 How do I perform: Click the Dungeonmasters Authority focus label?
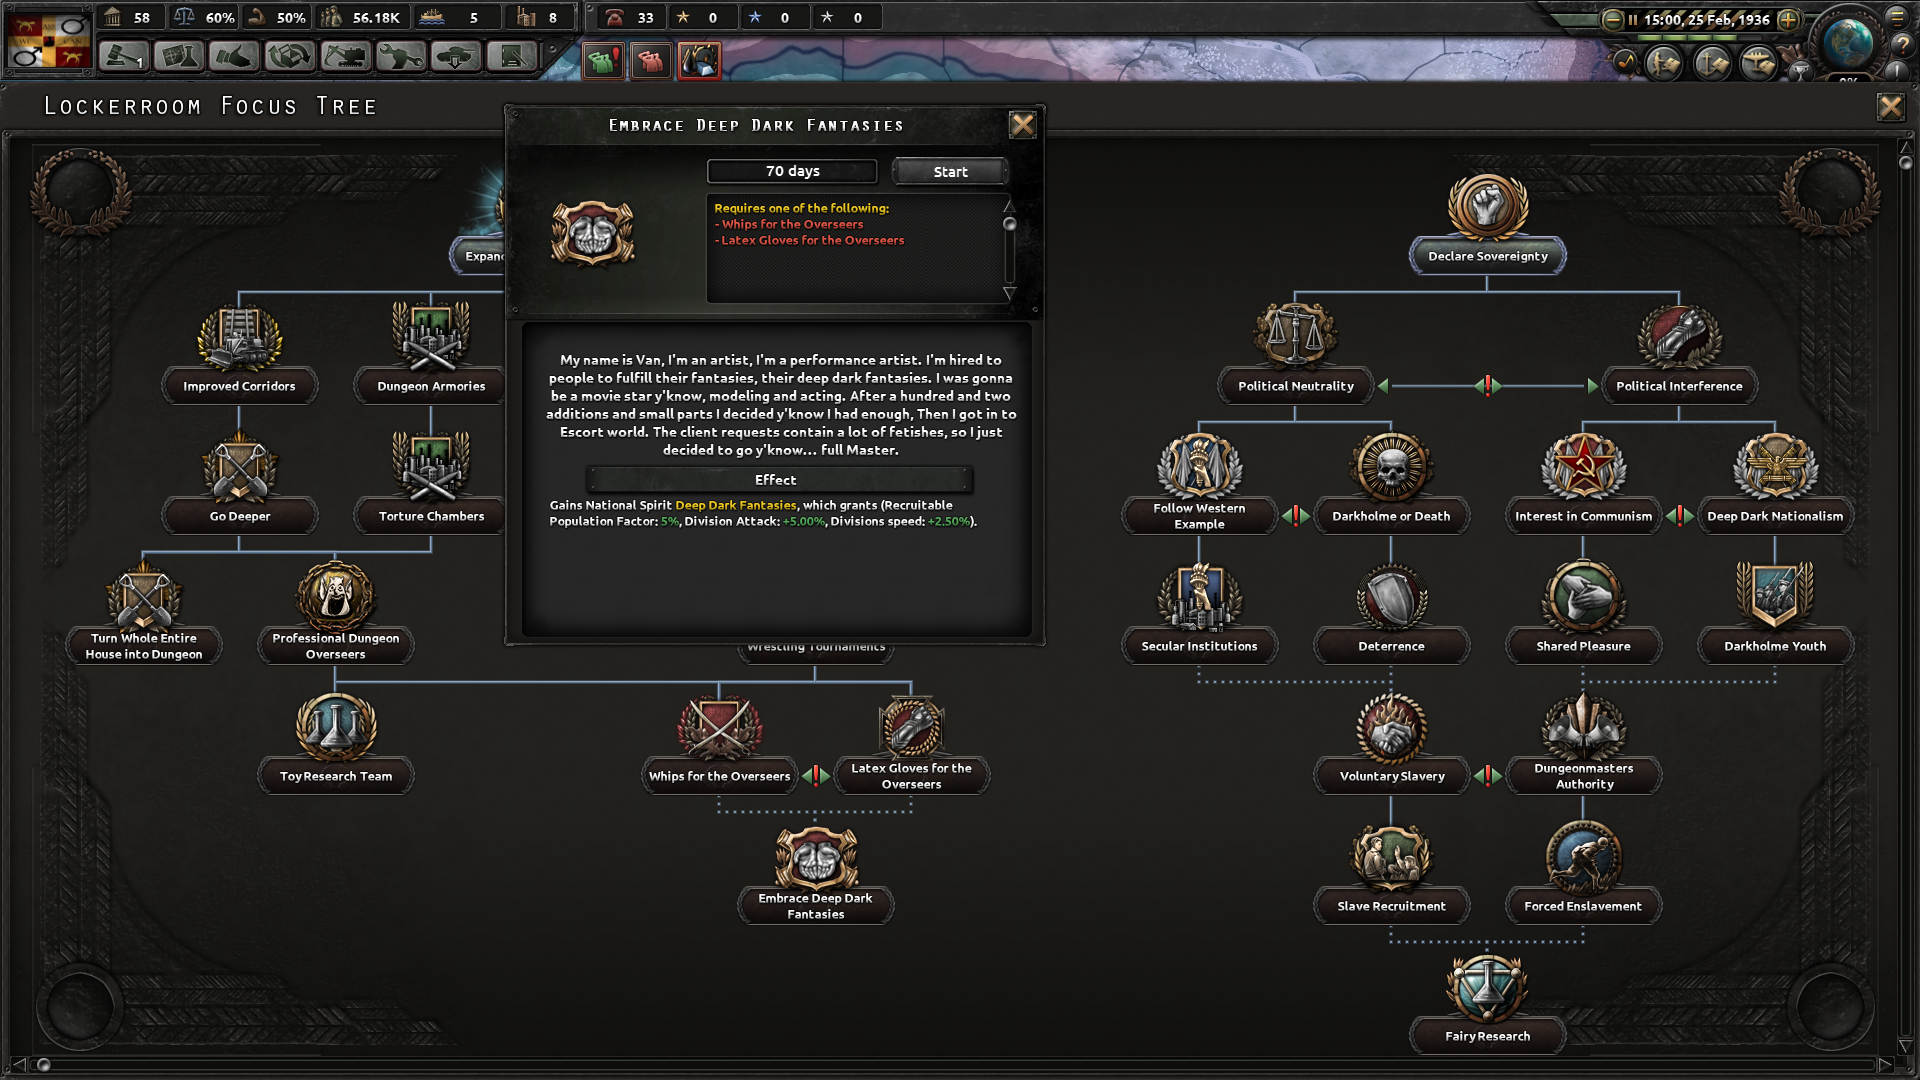(1583, 776)
